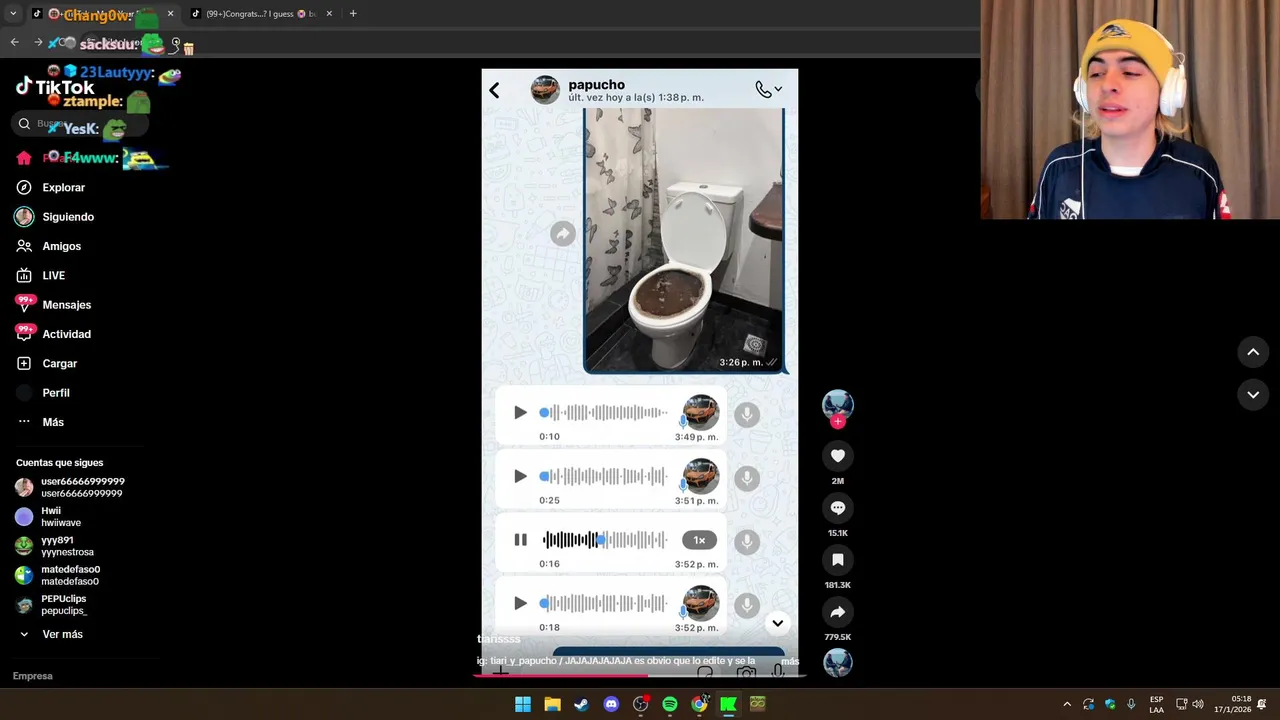
Task: Click the comments speech bubble icon
Action: point(838,508)
